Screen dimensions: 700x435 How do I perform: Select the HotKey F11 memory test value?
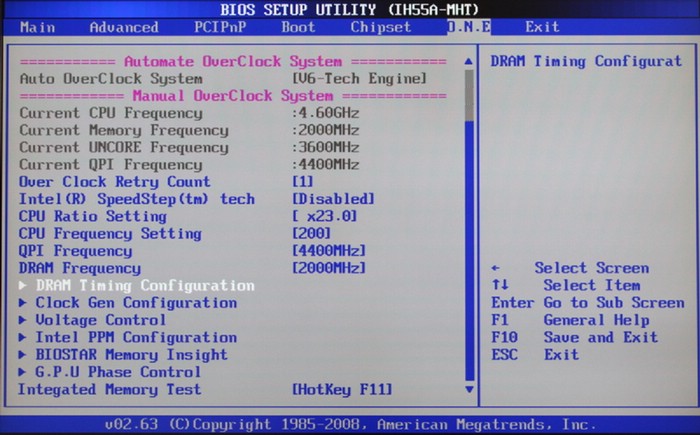[x=342, y=389]
